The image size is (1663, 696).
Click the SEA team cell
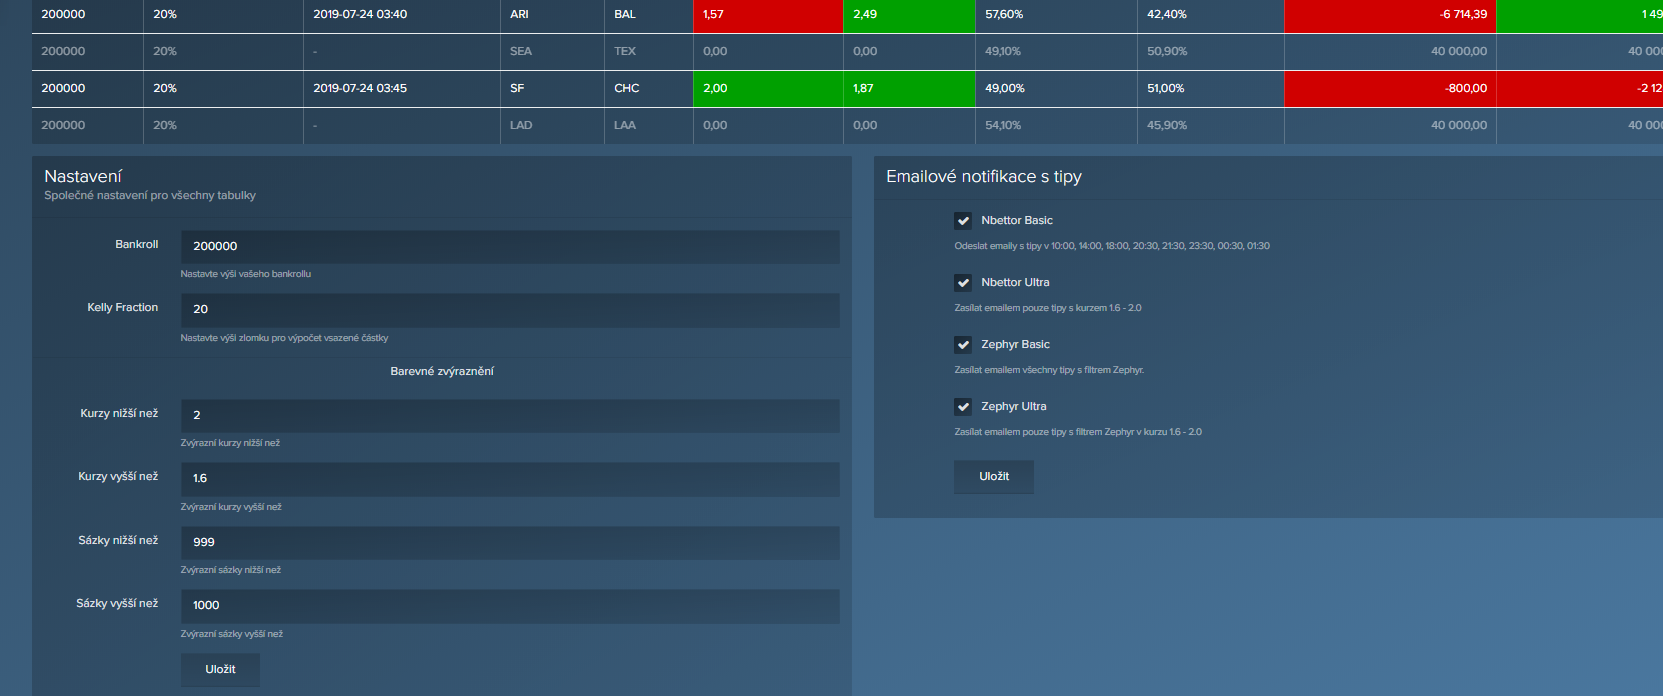[551, 52]
